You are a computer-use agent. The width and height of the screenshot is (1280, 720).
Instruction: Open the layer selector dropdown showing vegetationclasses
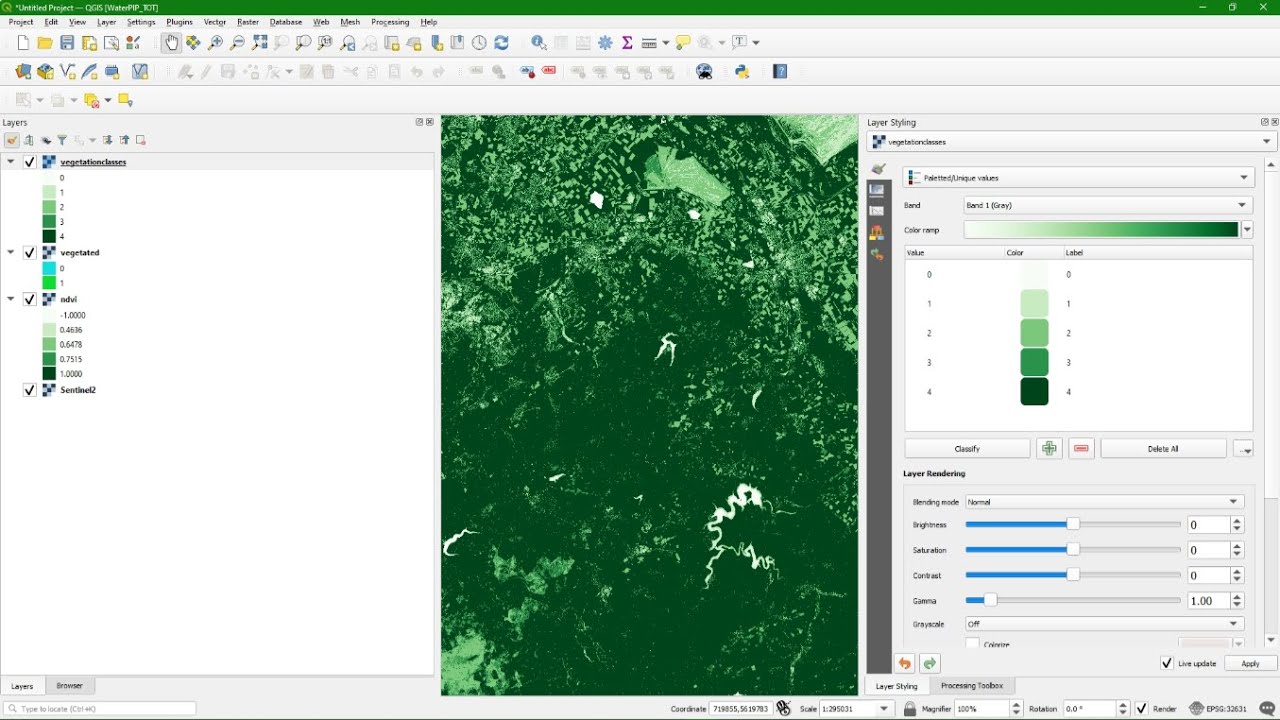coord(1071,142)
